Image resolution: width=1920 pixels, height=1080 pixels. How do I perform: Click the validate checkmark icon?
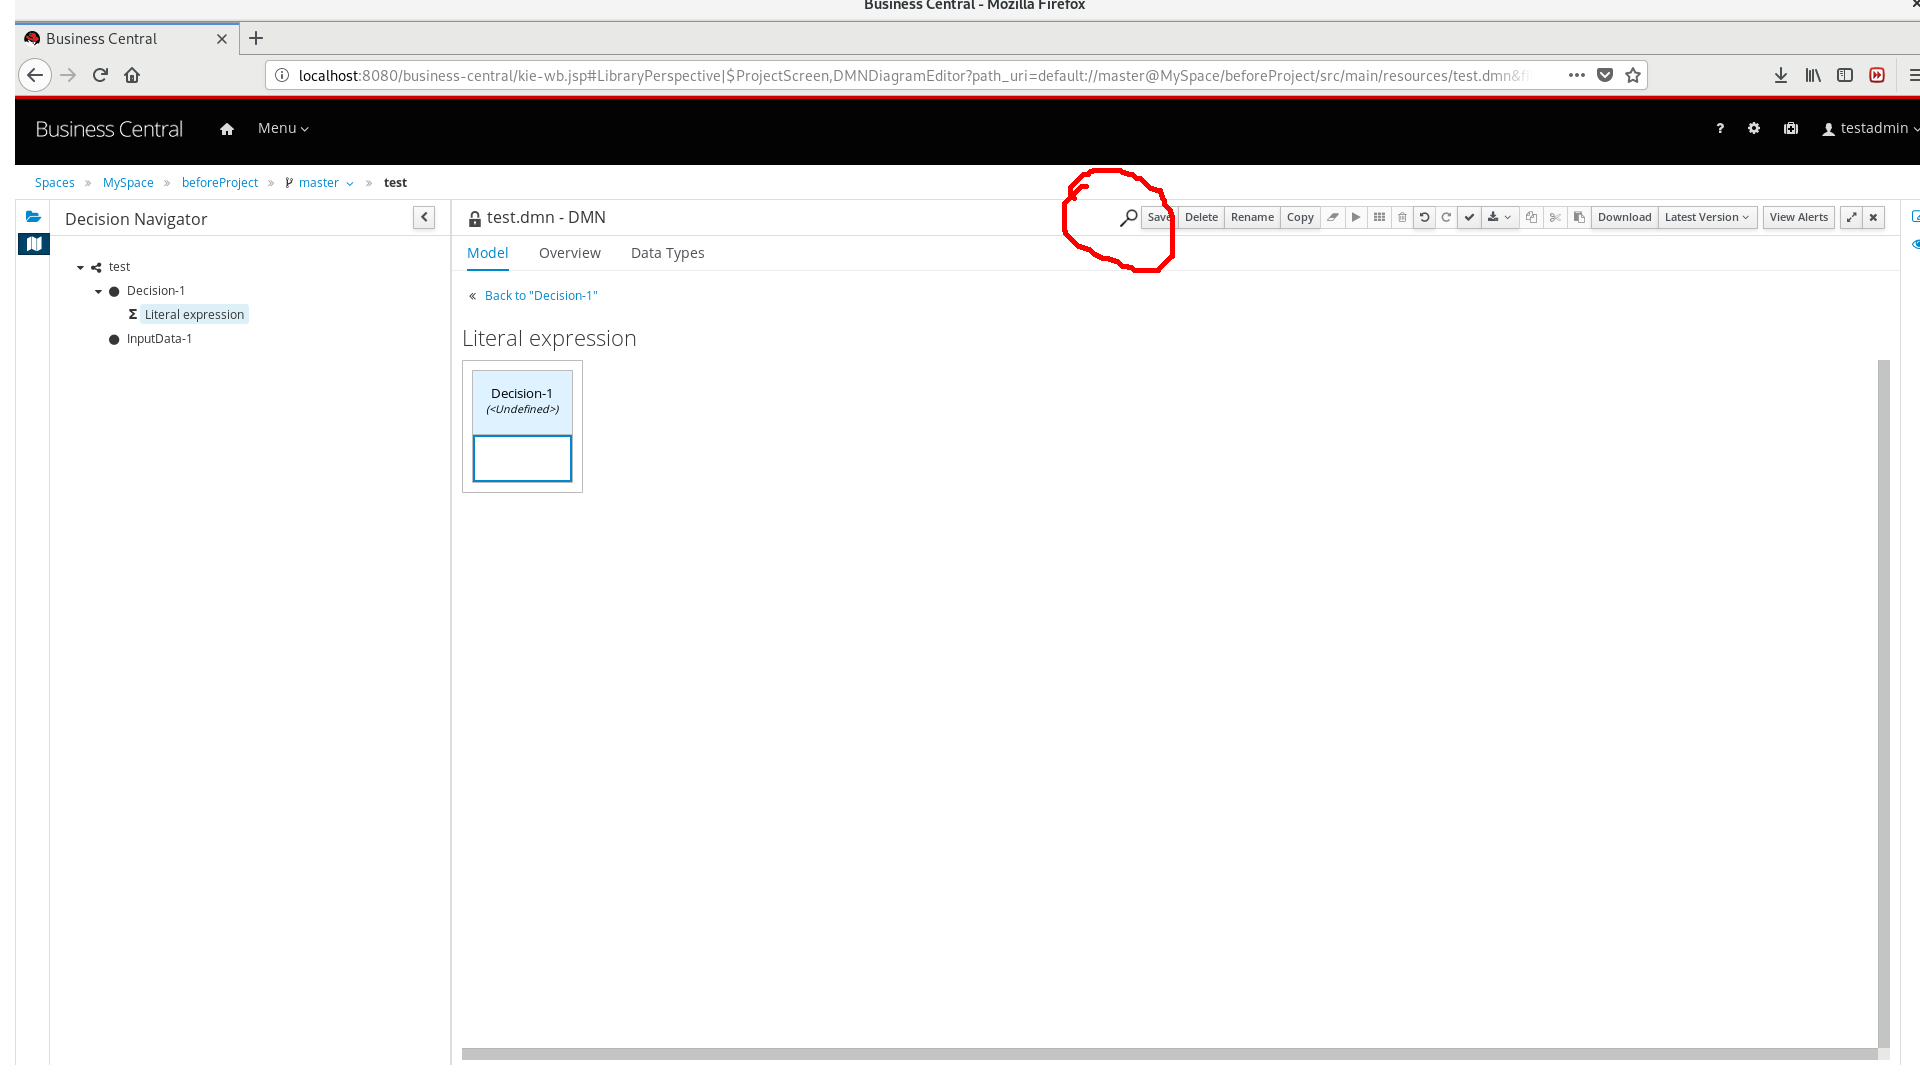click(x=1469, y=217)
